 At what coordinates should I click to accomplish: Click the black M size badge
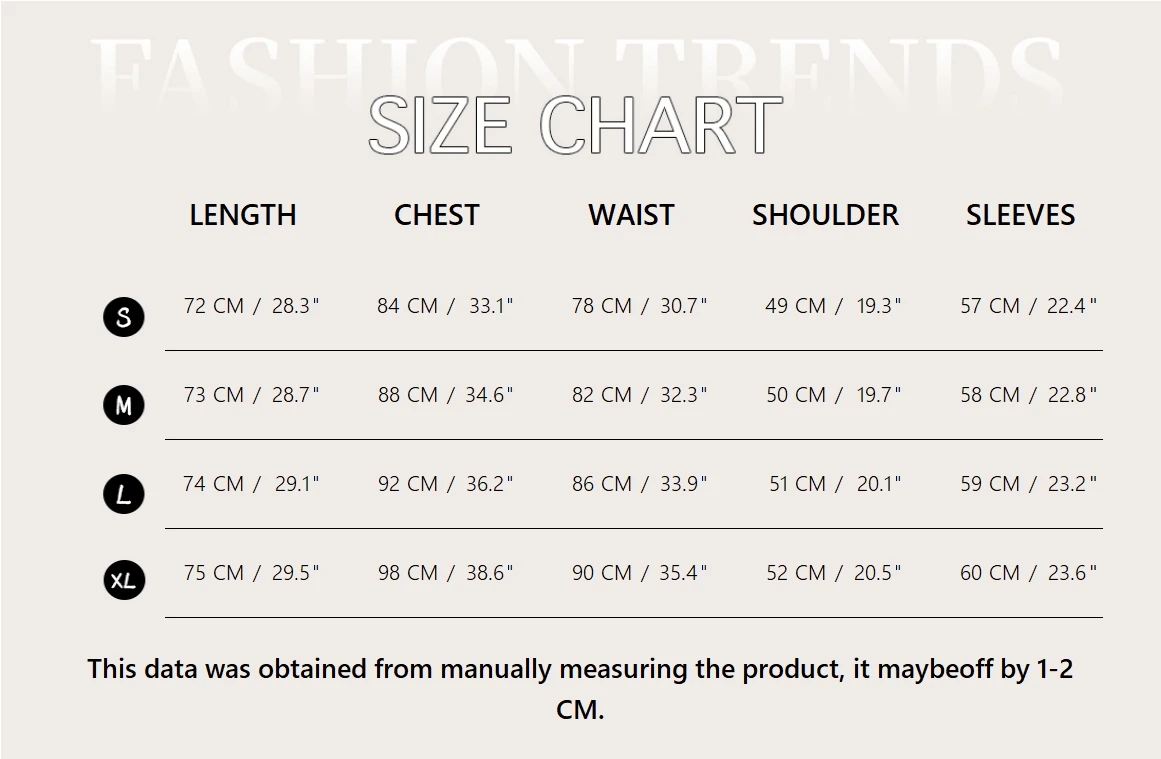[x=124, y=405]
